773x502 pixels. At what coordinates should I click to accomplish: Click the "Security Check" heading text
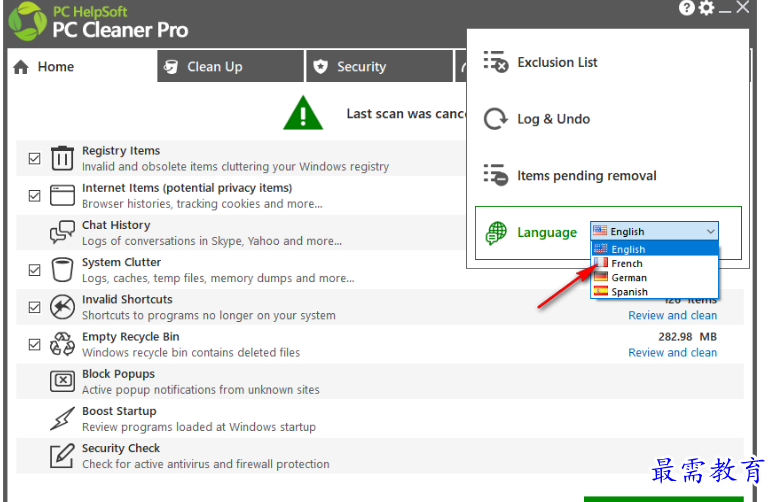tap(121, 448)
